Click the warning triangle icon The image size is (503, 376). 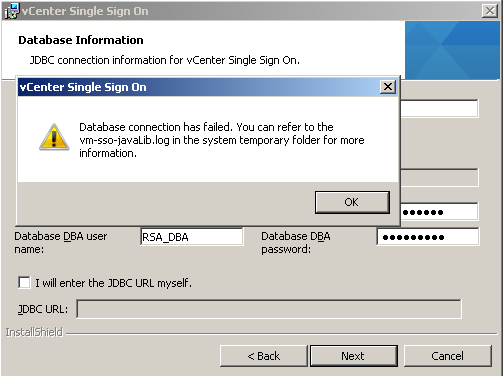pyautogui.click(x=54, y=137)
